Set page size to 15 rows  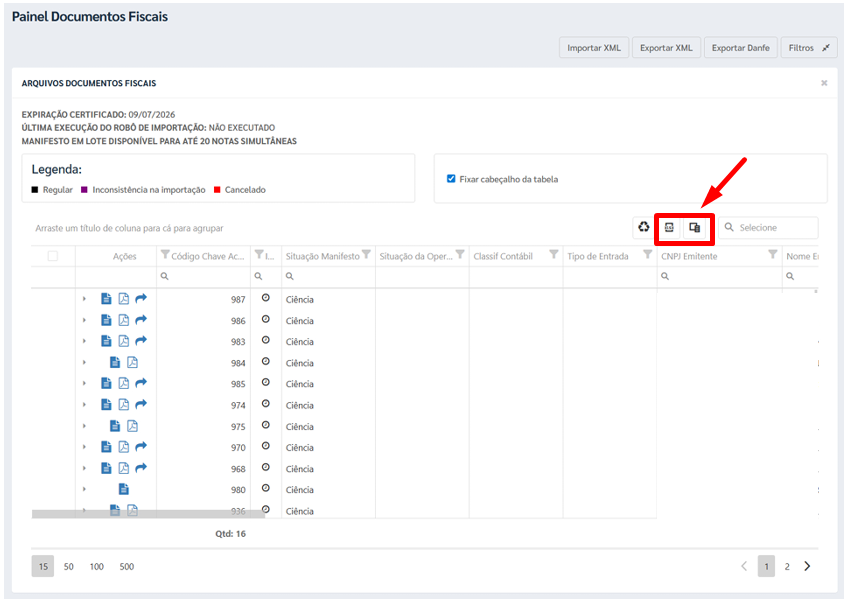click(43, 567)
